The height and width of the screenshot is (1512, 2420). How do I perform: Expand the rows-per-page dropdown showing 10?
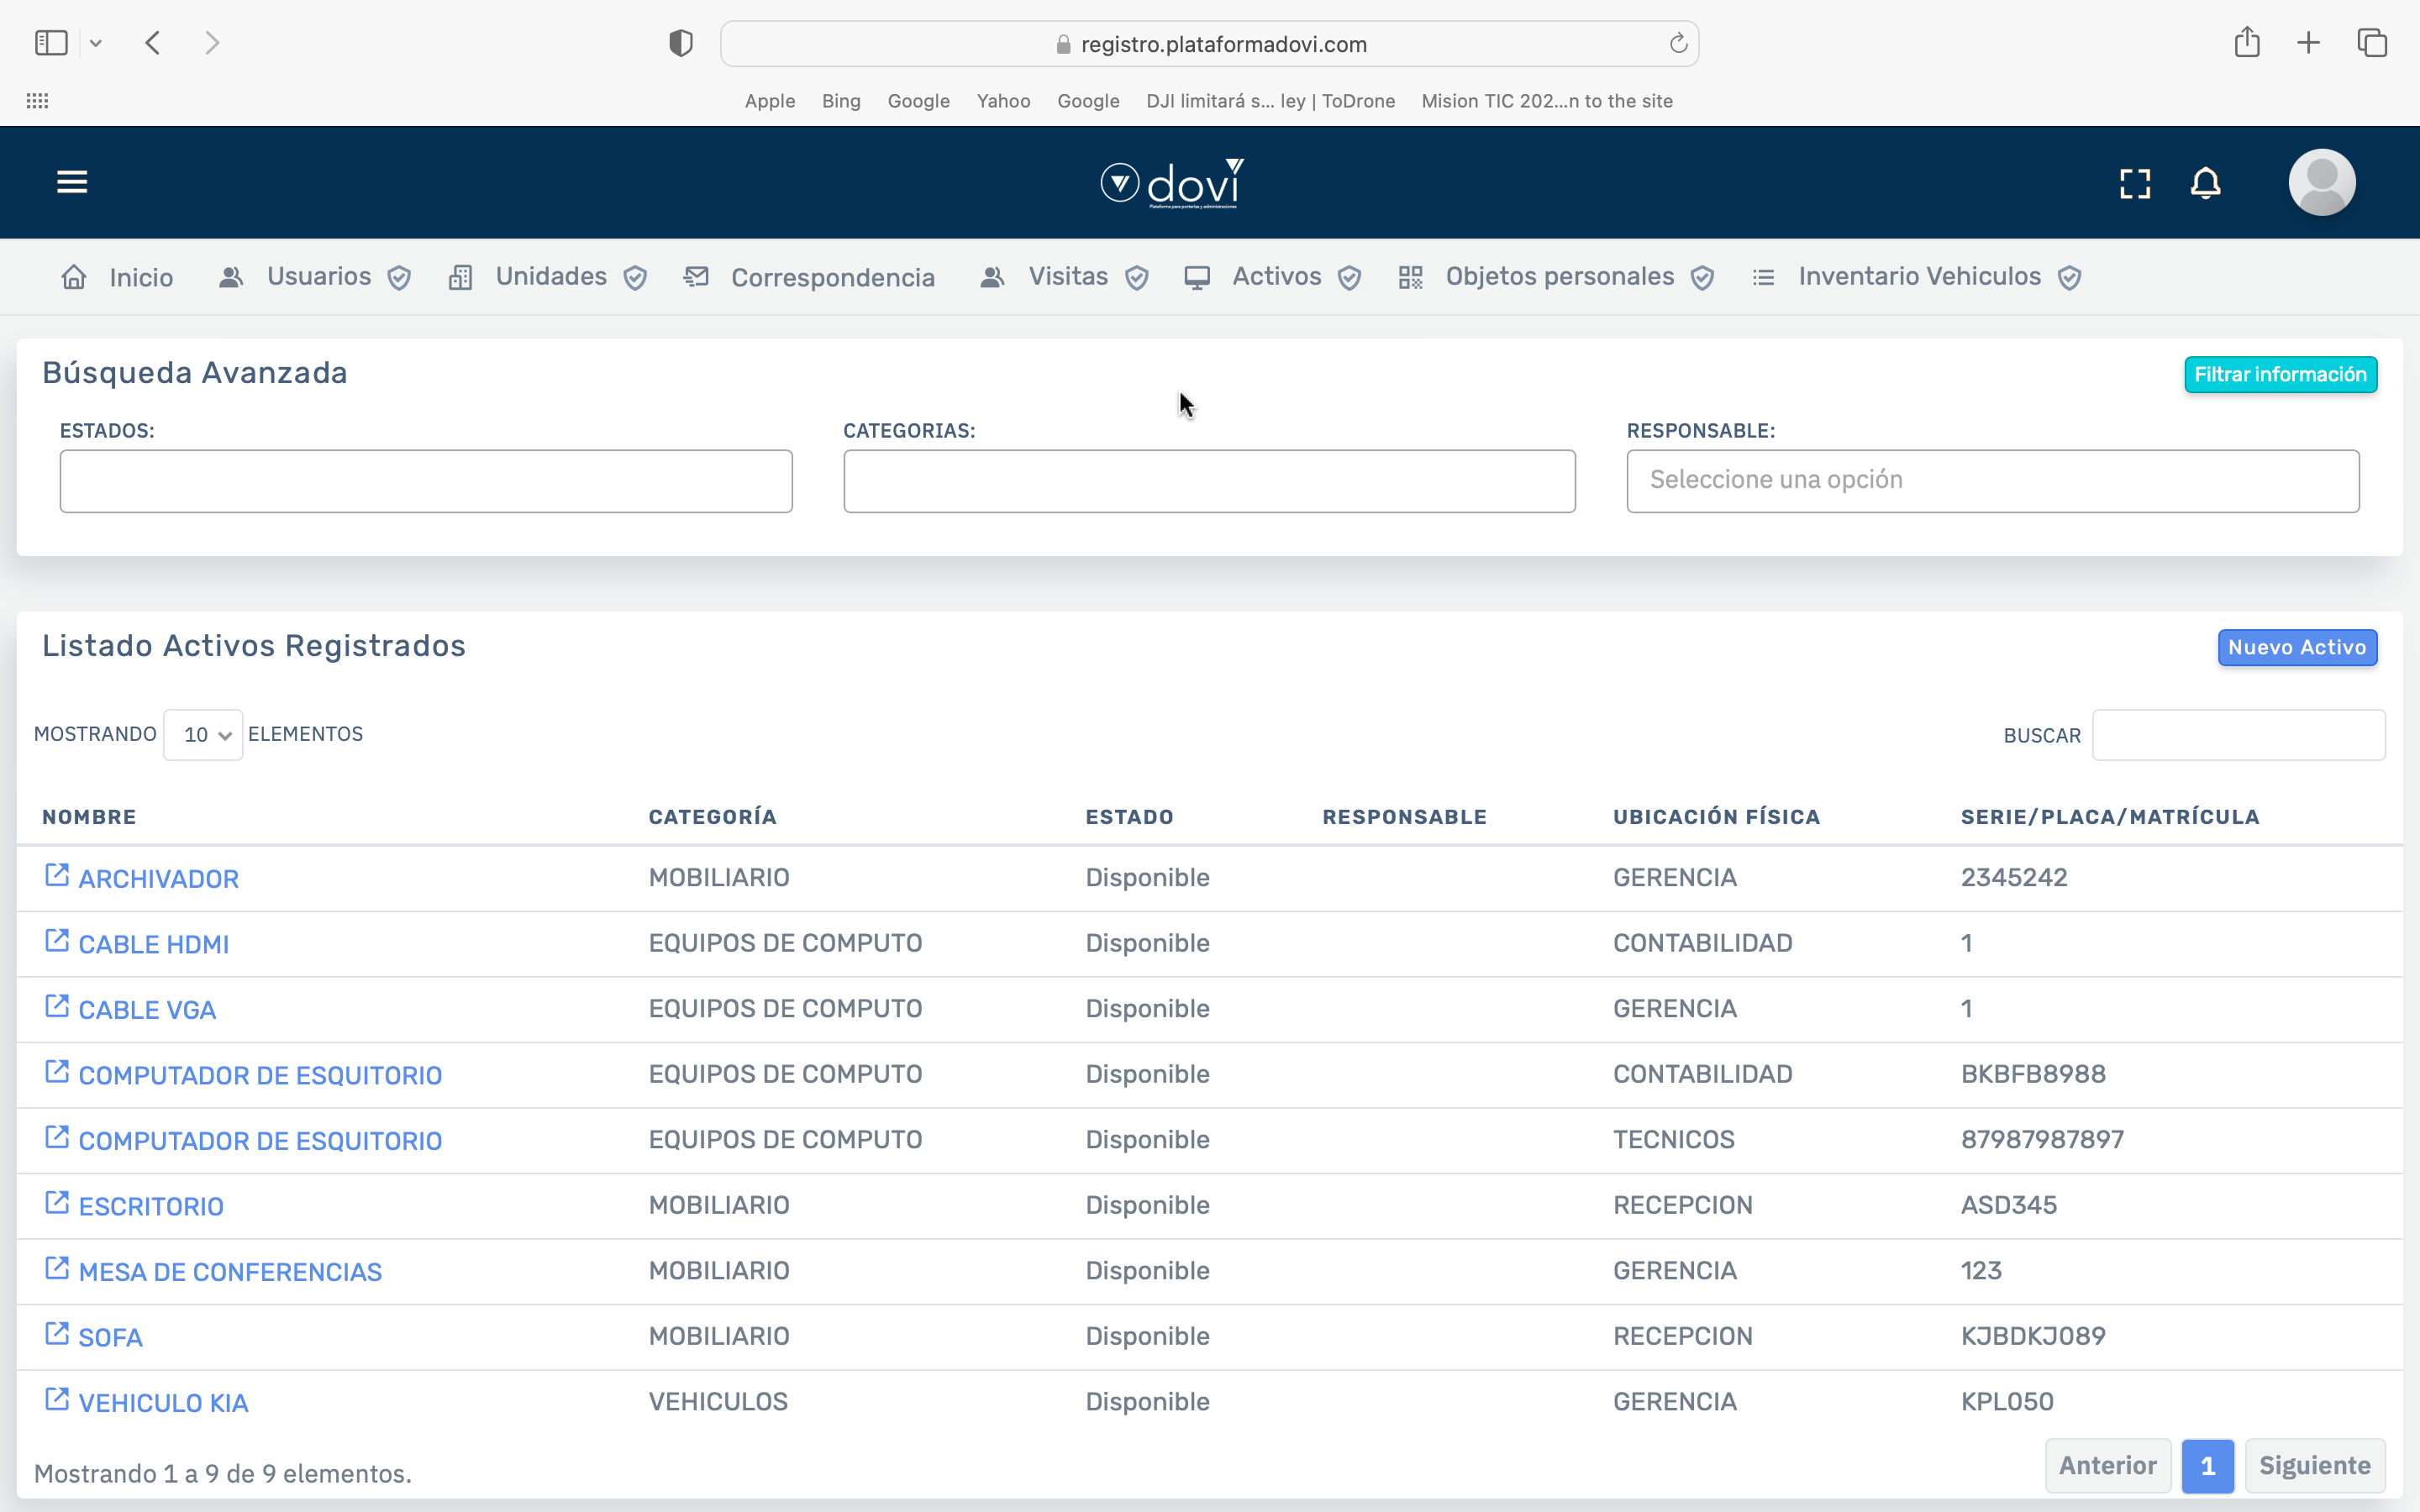click(204, 735)
